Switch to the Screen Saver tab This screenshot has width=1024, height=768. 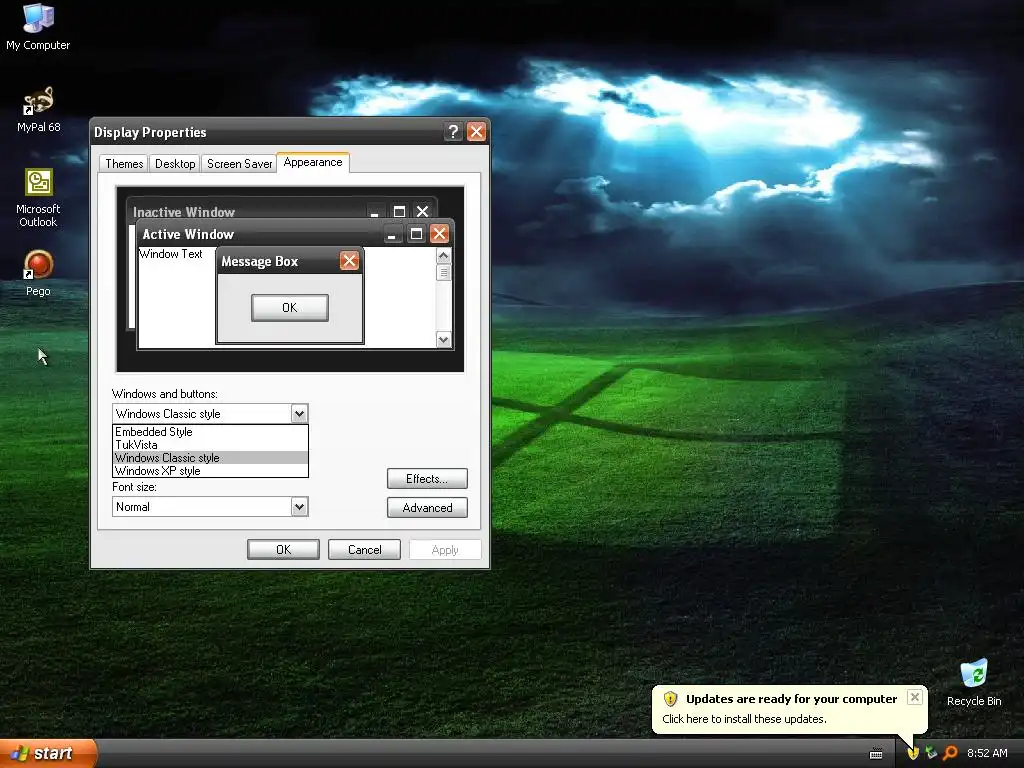point(240,163)
